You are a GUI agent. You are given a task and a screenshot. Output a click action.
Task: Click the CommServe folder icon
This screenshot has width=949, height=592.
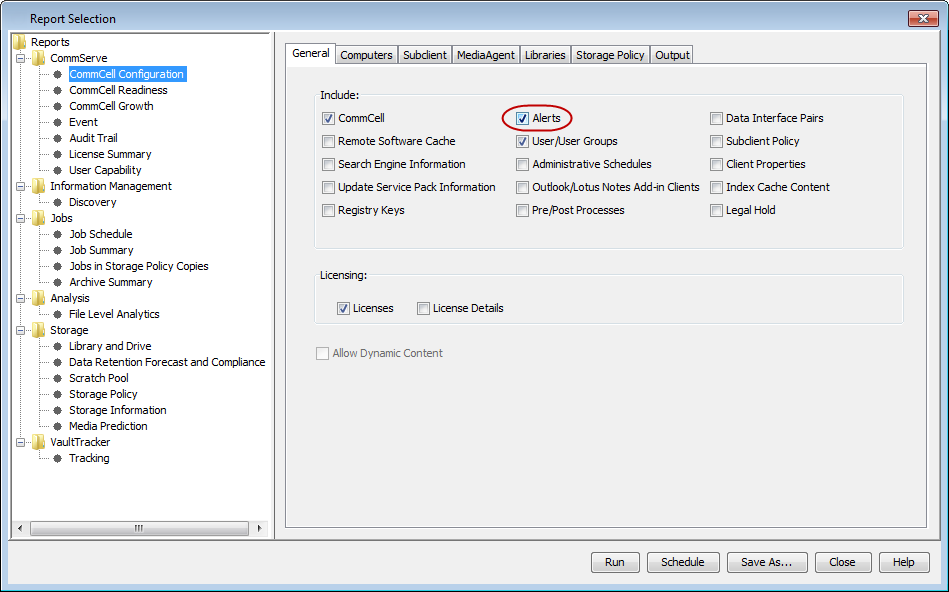[x=39, y=58]
